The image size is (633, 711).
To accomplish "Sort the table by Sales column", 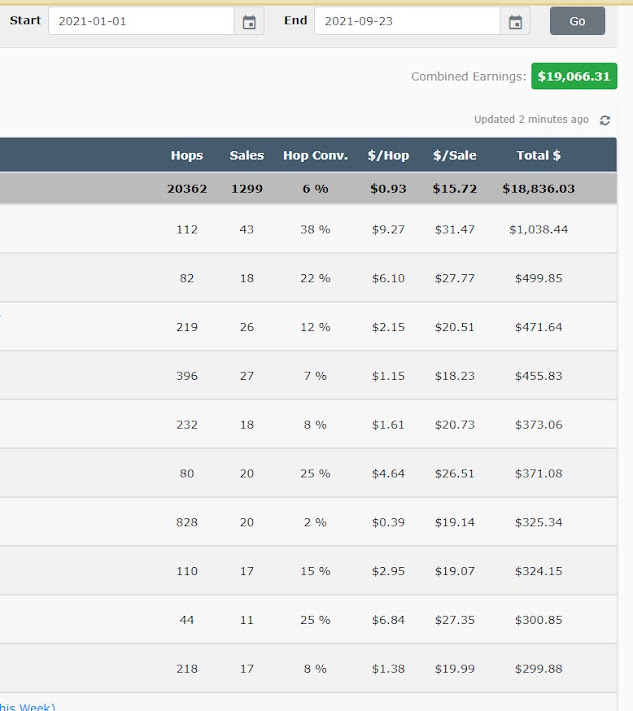I will [x=247, y=155].
